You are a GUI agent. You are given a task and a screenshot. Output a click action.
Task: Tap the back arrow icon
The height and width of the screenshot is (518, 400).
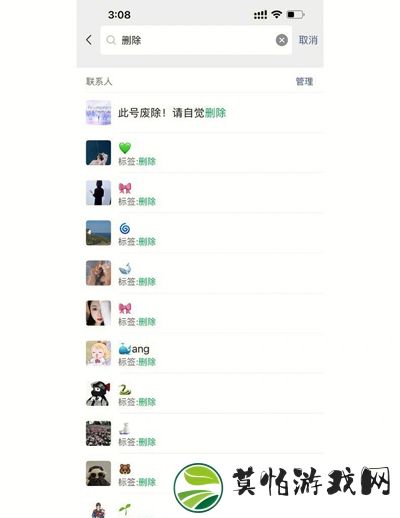click(x=89, y=40)
